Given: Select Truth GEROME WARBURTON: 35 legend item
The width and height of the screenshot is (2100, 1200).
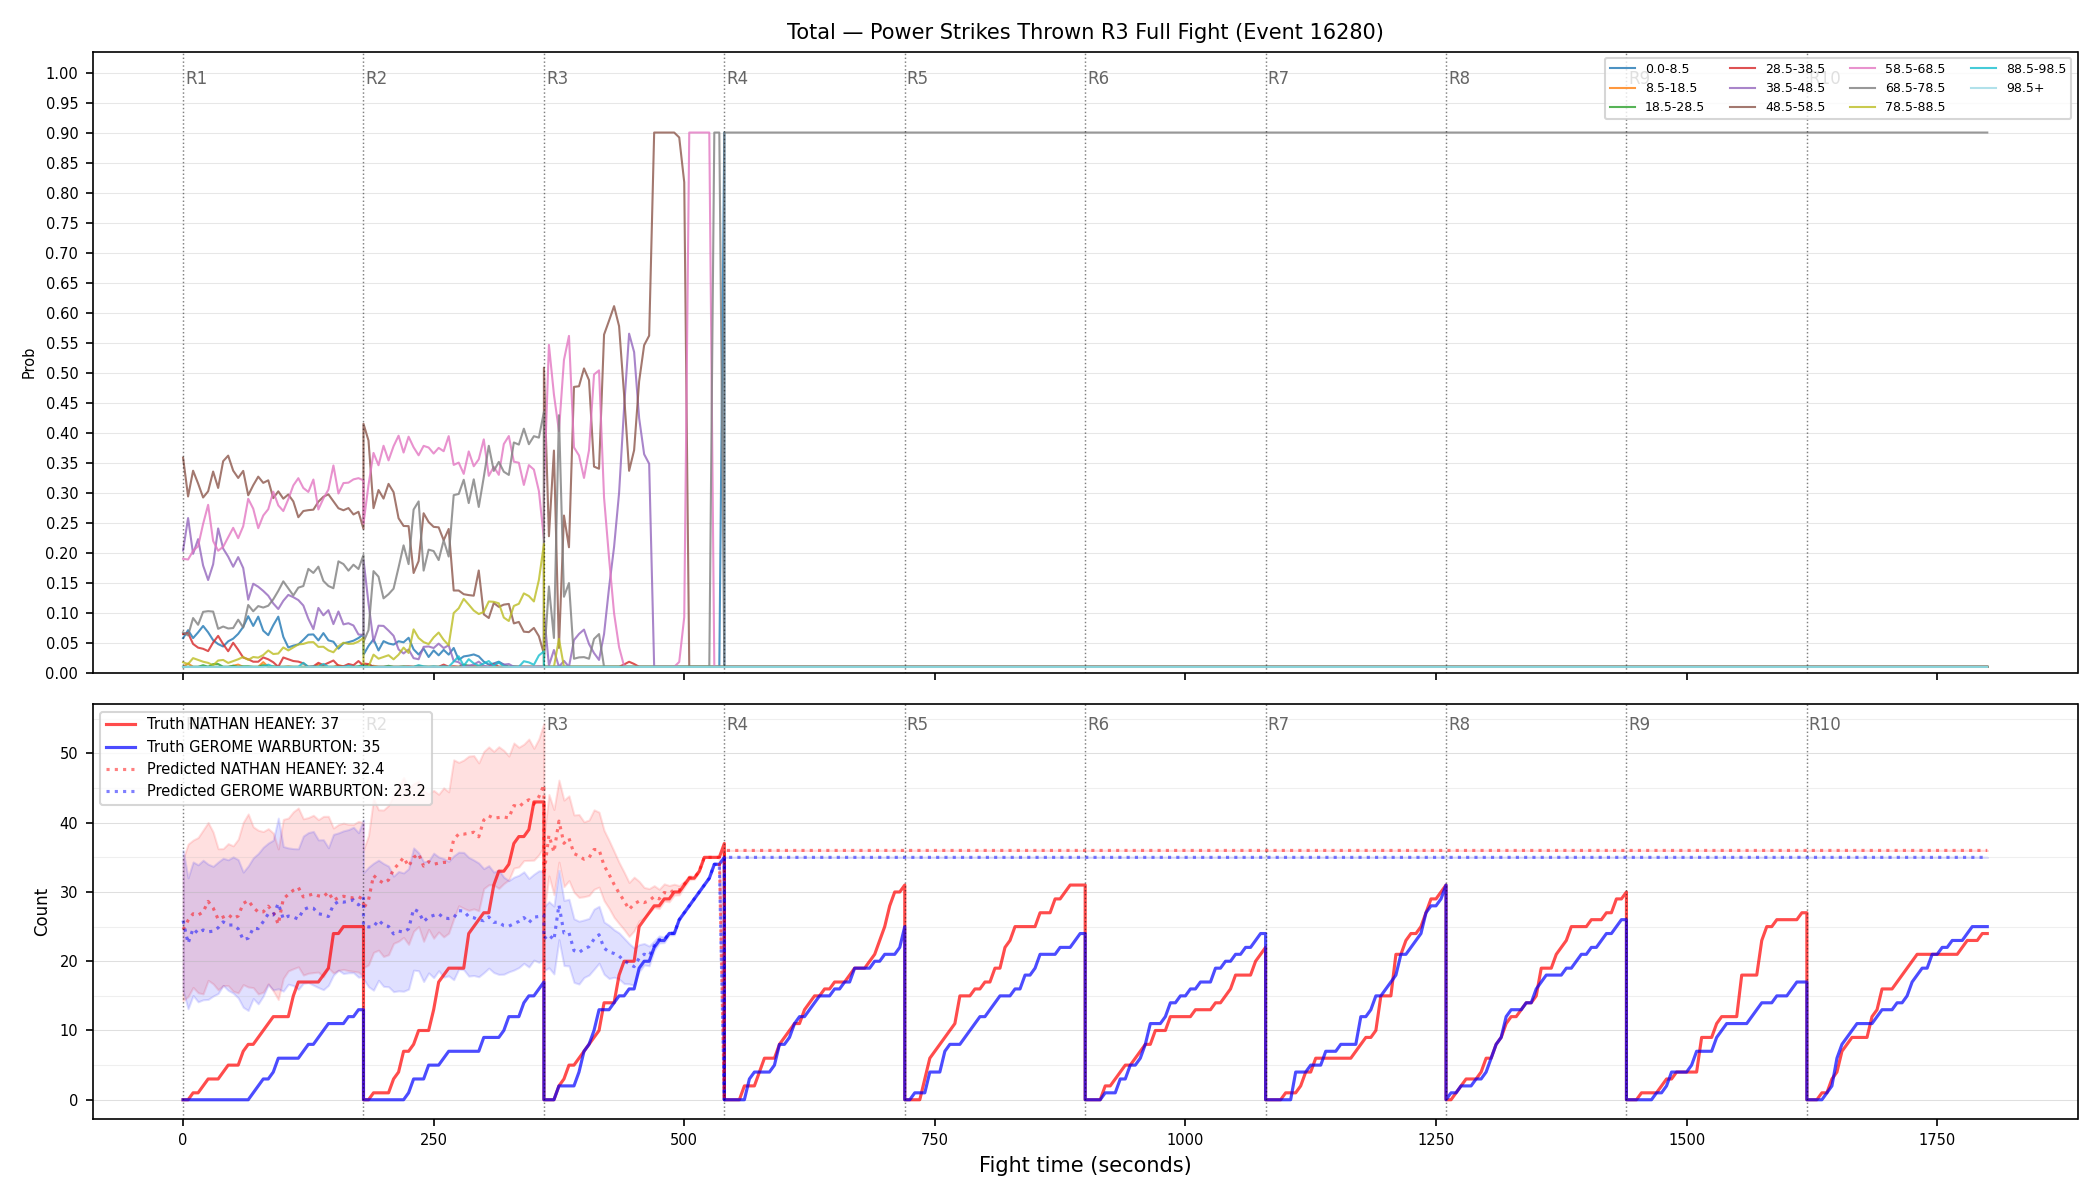Looking at the screenshot, I should coord(242,746).
